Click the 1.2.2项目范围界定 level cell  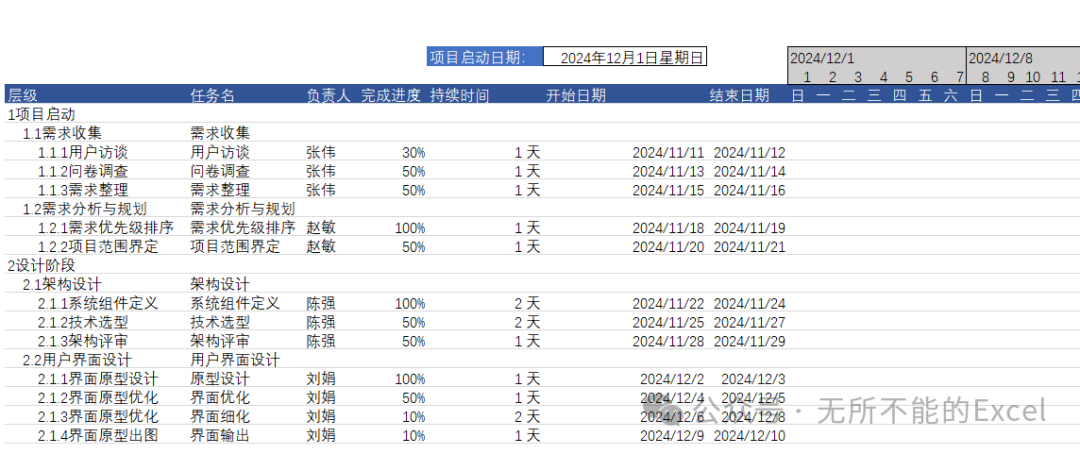pos(98,247)
